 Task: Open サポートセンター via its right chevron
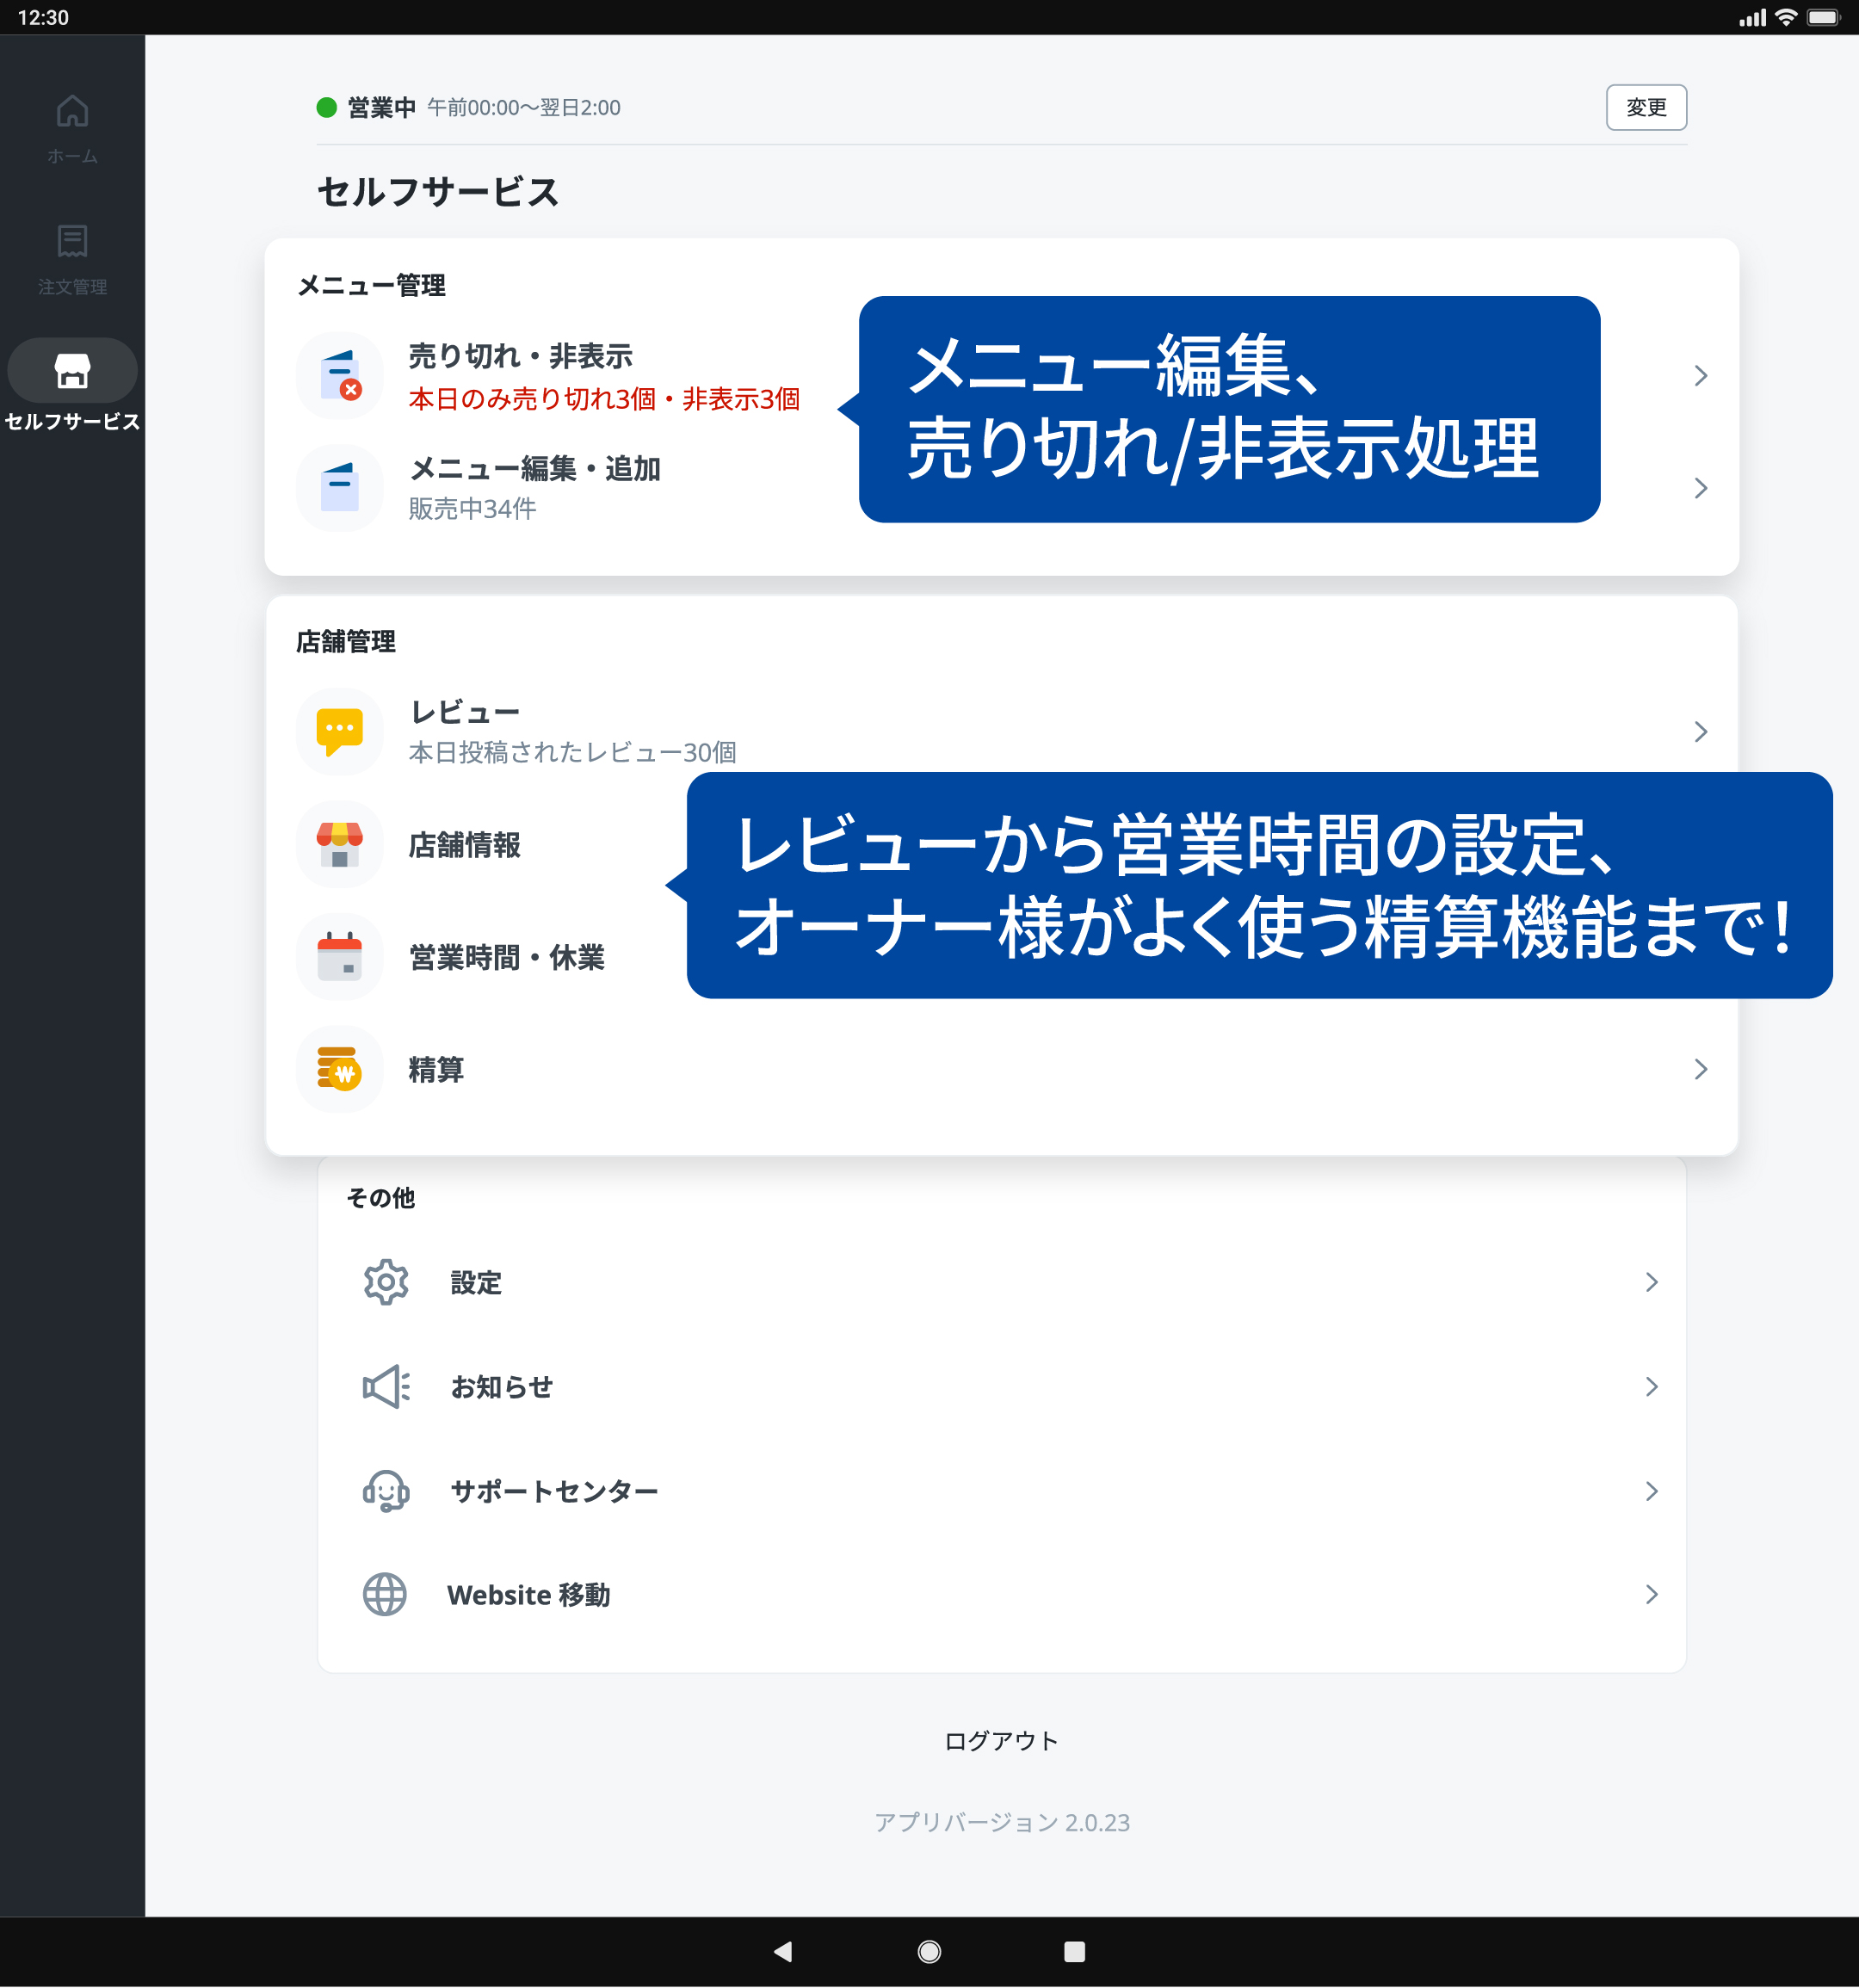point(1651,1491)
